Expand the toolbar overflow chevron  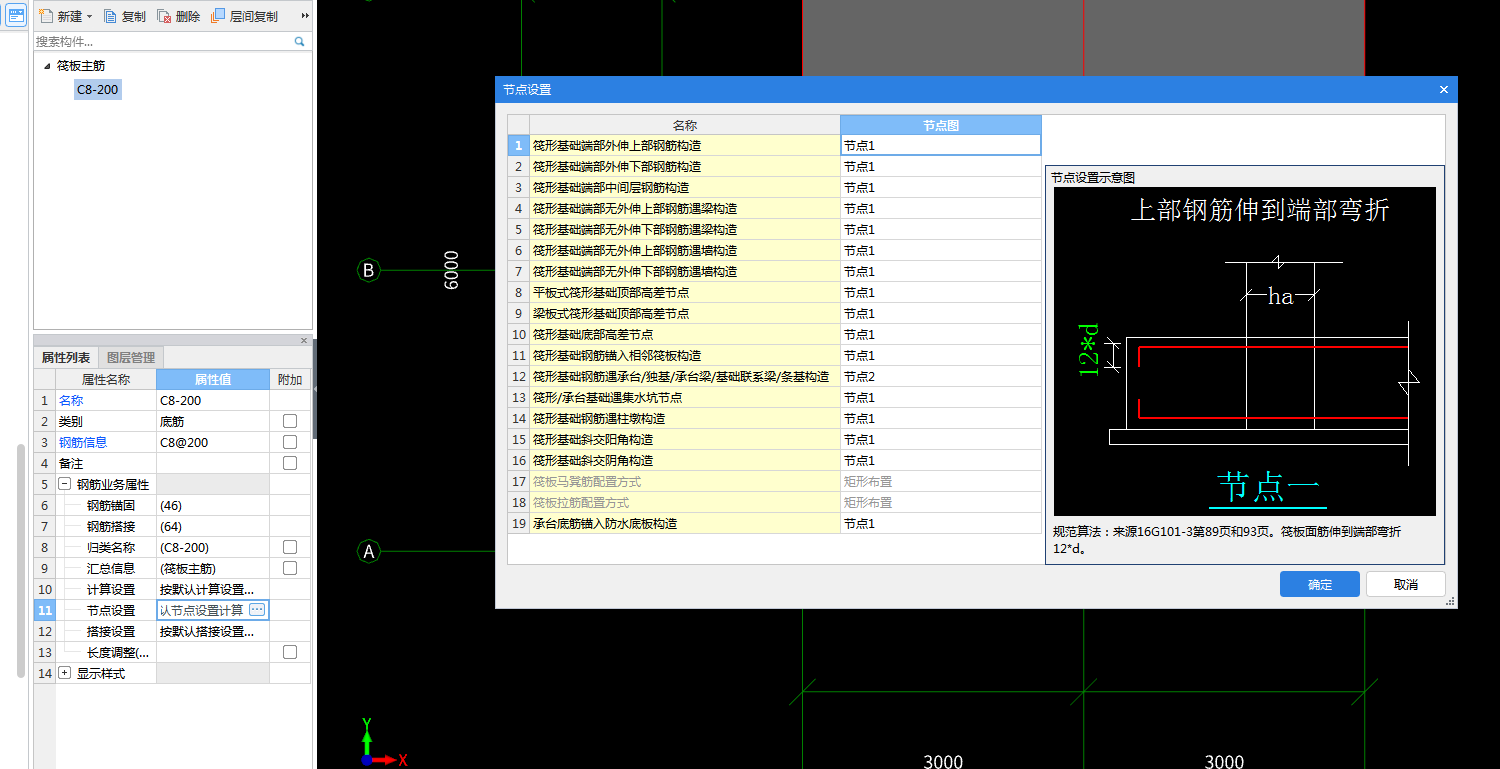tap(305, 16)
